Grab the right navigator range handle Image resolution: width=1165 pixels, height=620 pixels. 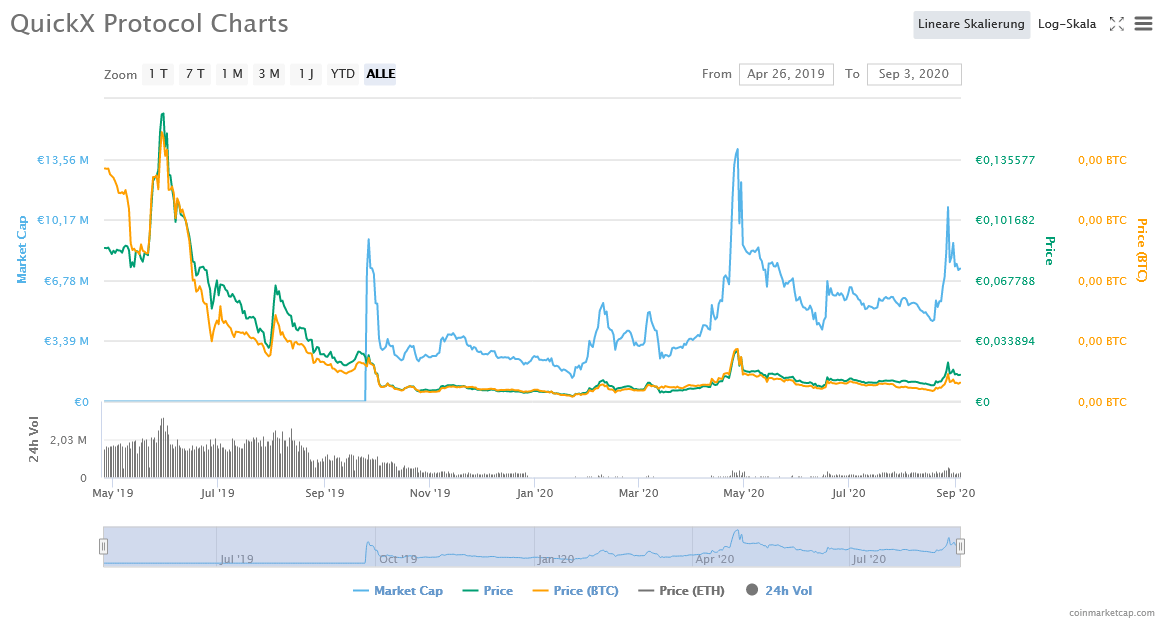[960, 546]
